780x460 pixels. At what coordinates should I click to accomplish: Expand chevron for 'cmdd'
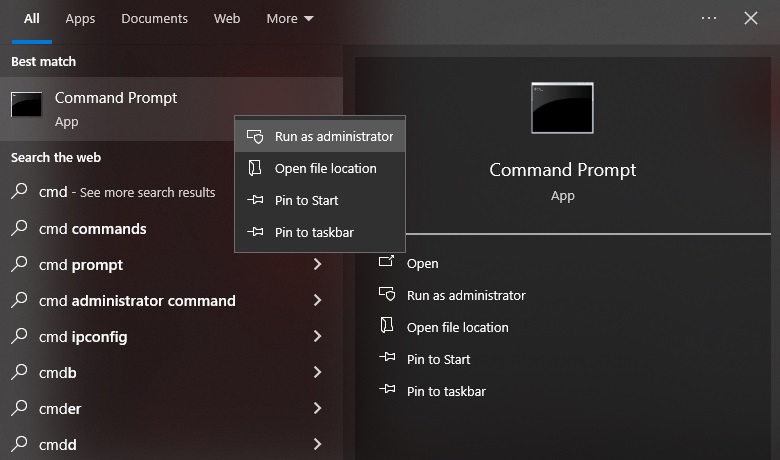[317, 444]
